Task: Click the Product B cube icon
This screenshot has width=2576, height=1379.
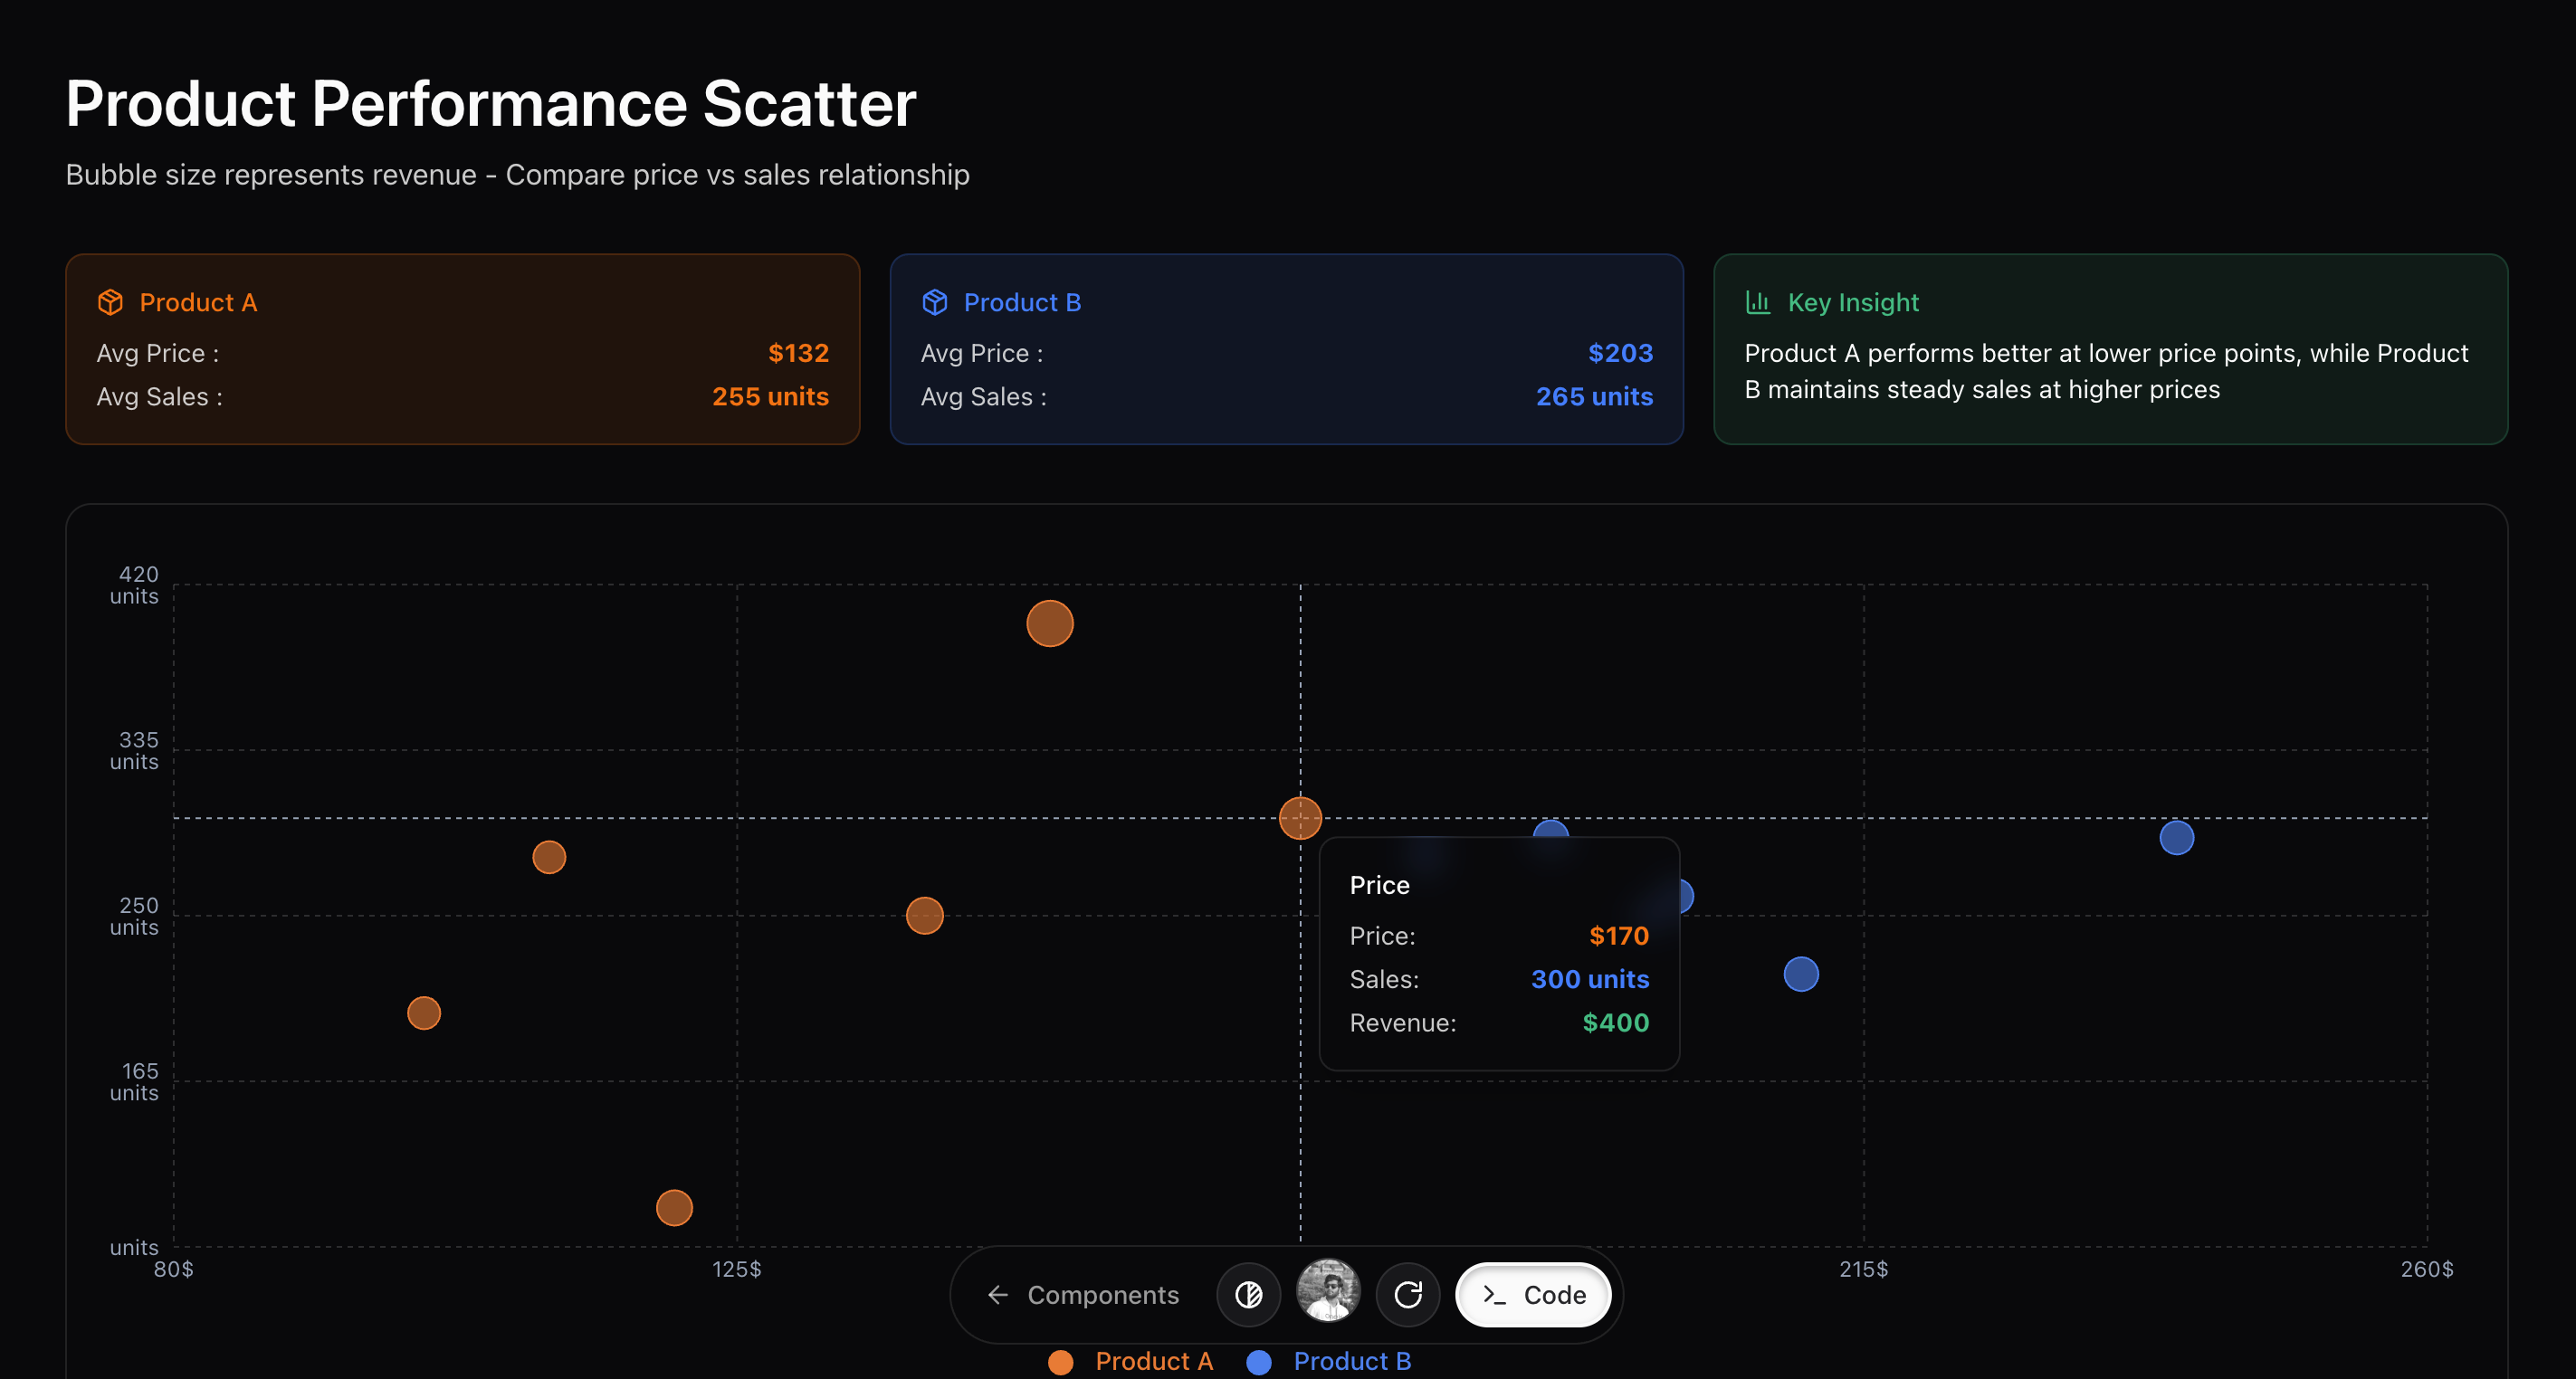Action: 934,302
